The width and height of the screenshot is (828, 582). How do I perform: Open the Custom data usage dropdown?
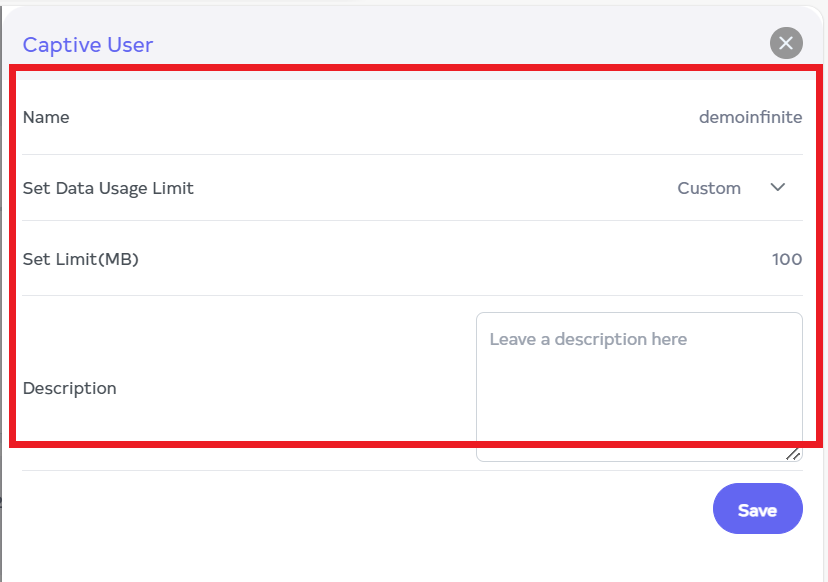pyautogui.click(x=709, y=188)
